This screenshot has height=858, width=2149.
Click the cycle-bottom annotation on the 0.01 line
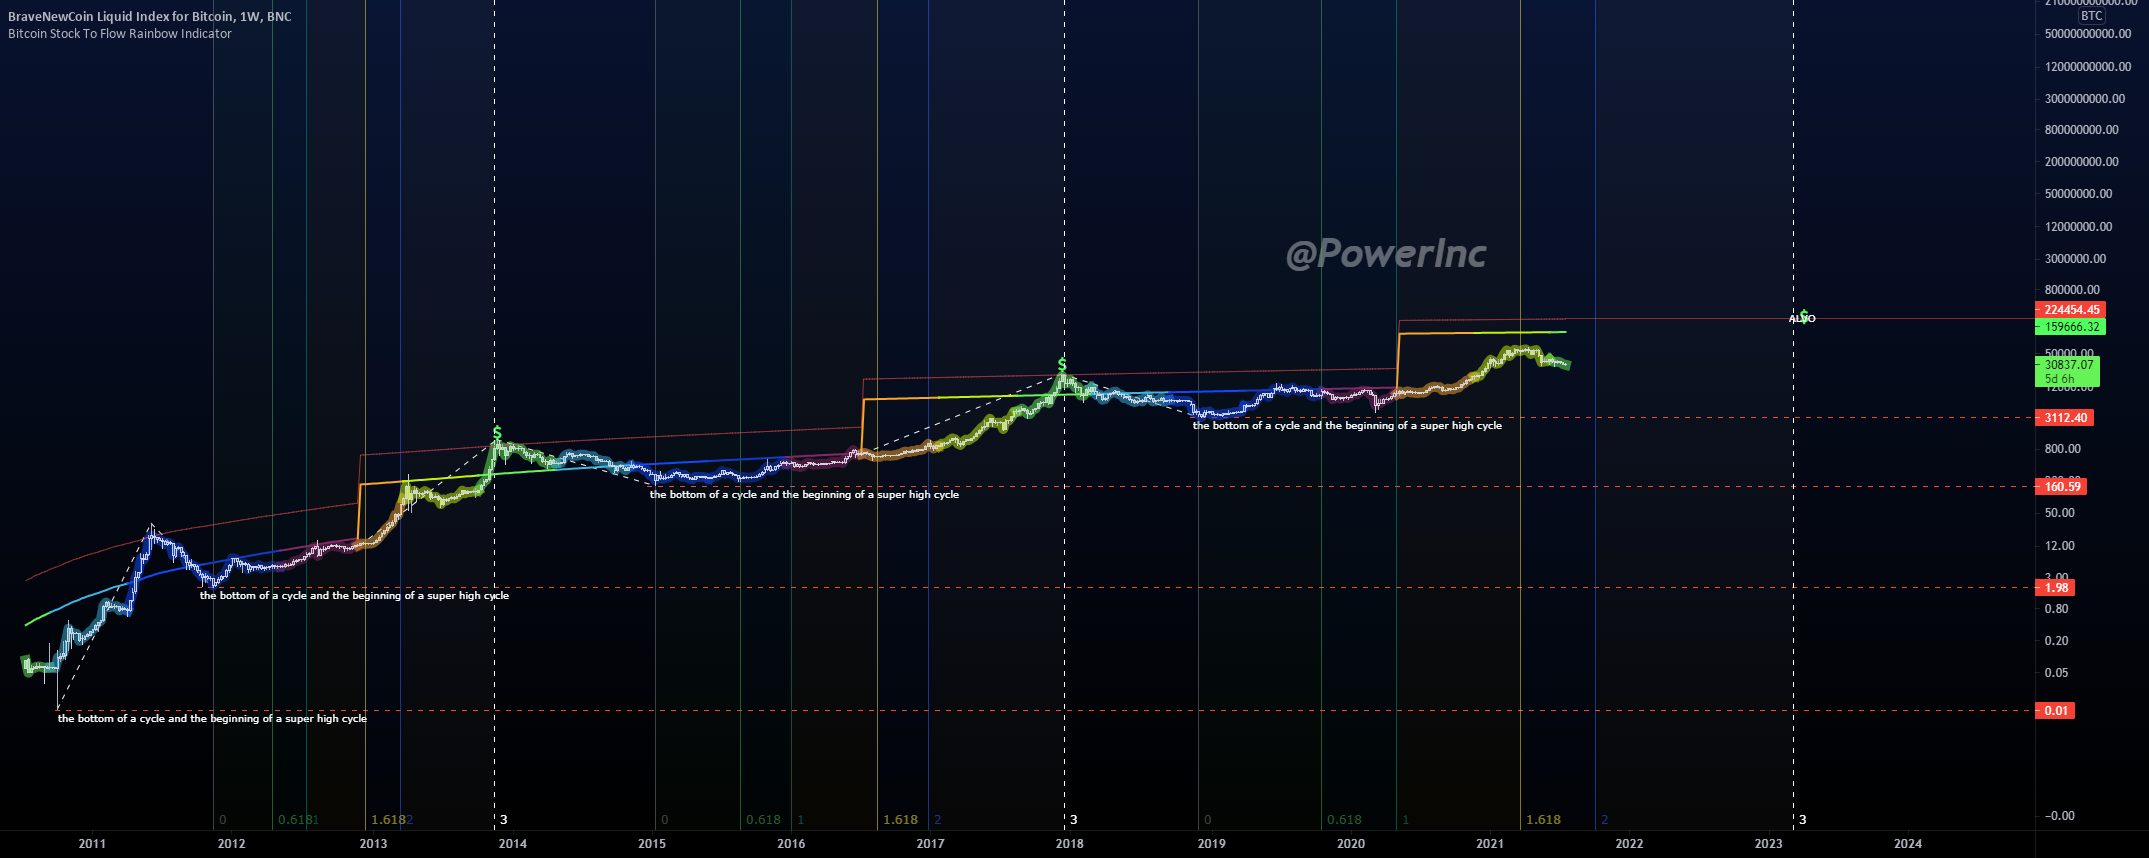pyautogui.click(x=212, y=719)
